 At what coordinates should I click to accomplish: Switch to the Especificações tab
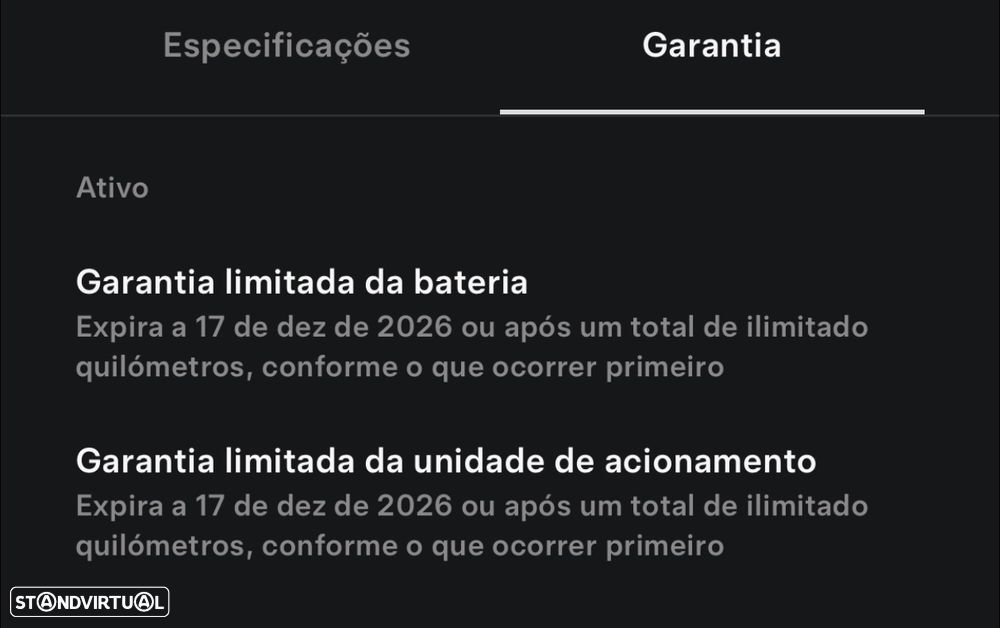coord(286,46)
